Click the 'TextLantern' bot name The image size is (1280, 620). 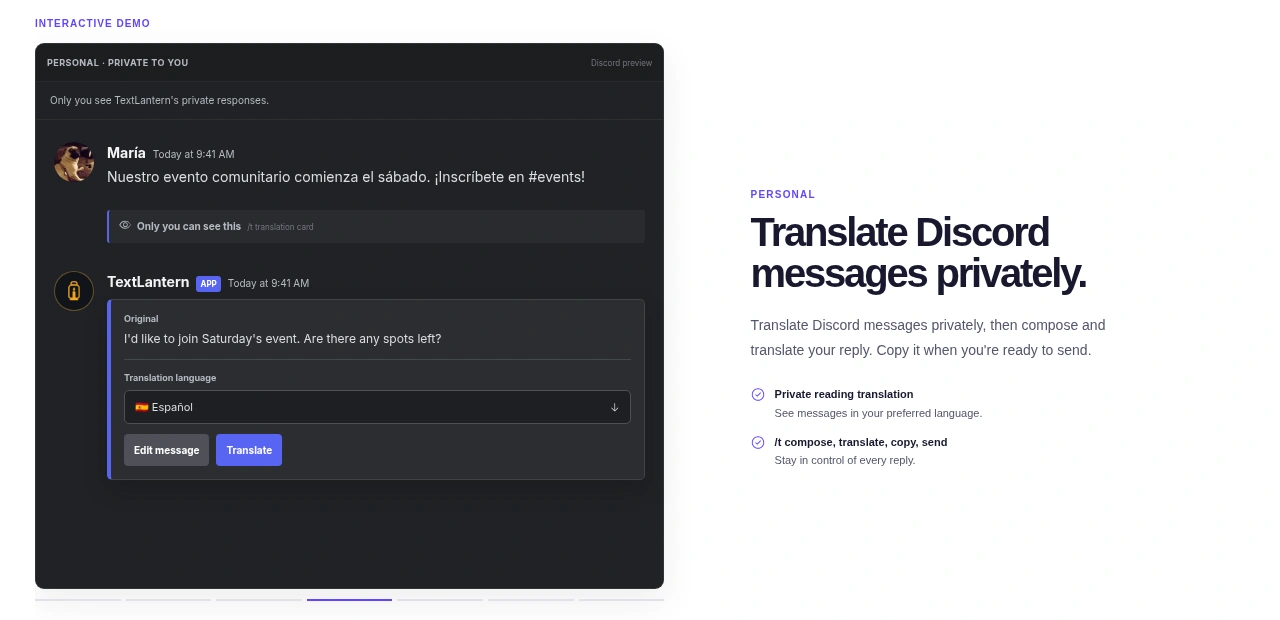point(148,282)
